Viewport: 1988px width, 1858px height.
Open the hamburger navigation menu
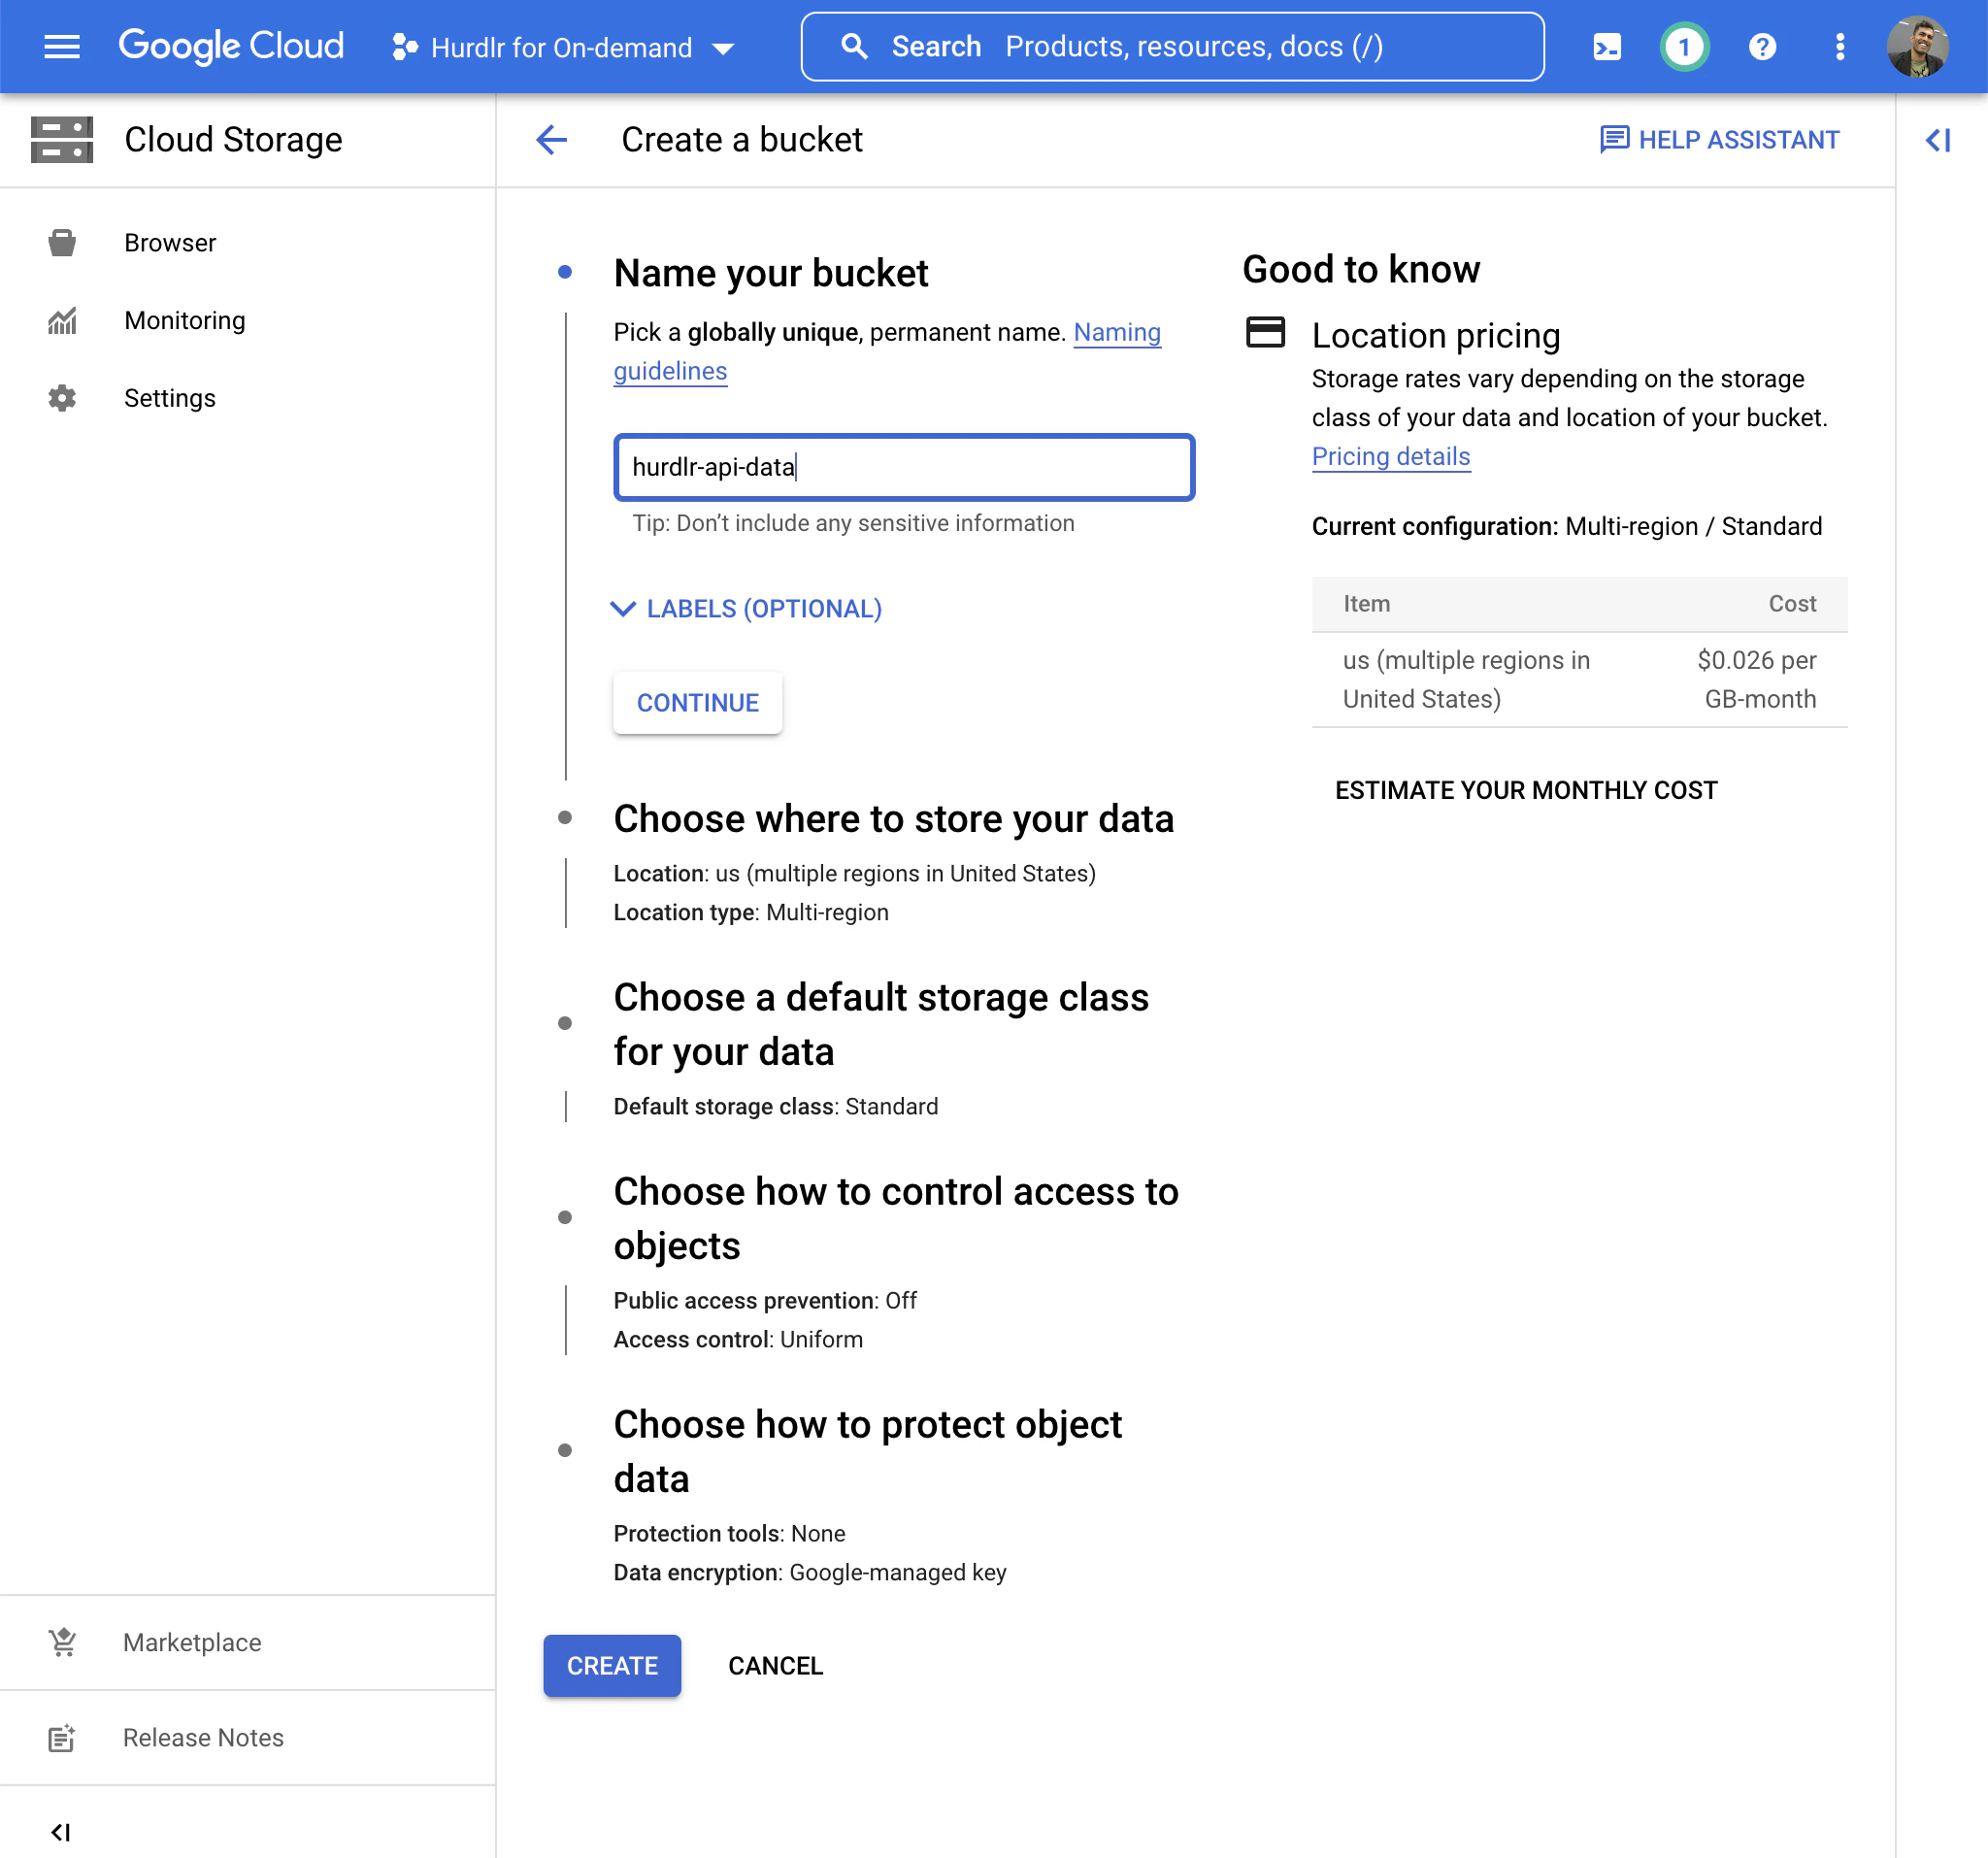tap(62, 46)
